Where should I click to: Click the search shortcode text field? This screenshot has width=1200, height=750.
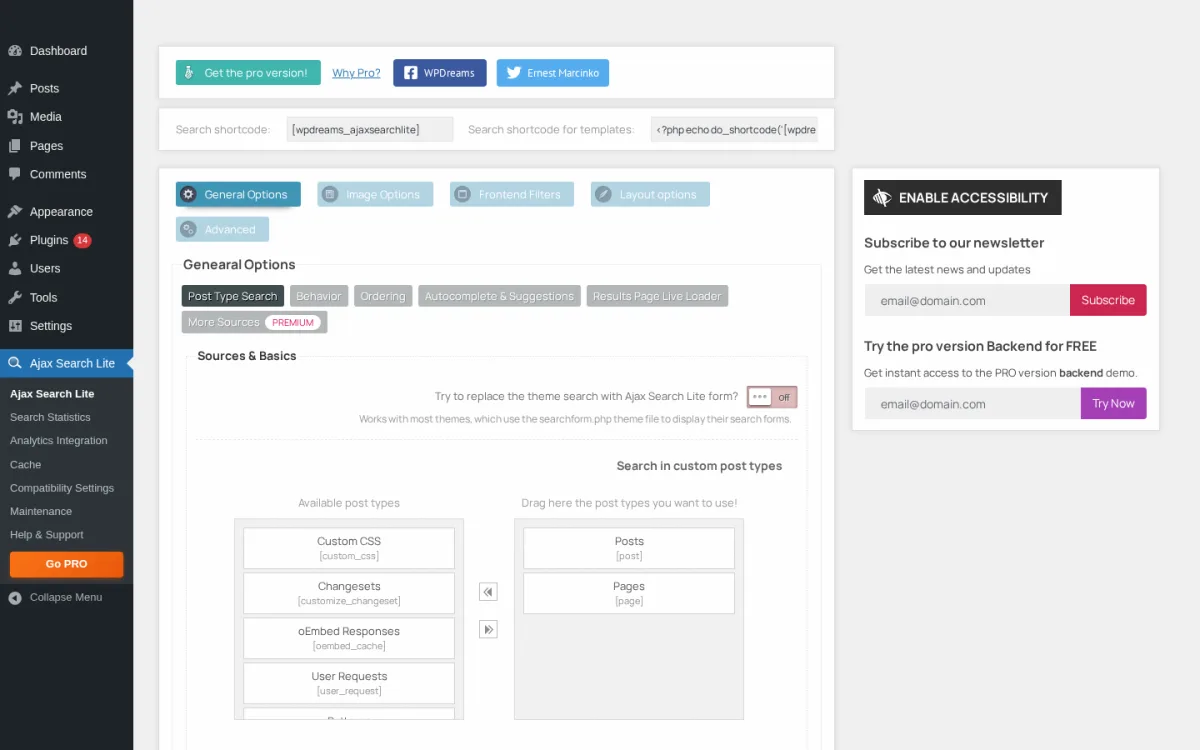(370, 129)
